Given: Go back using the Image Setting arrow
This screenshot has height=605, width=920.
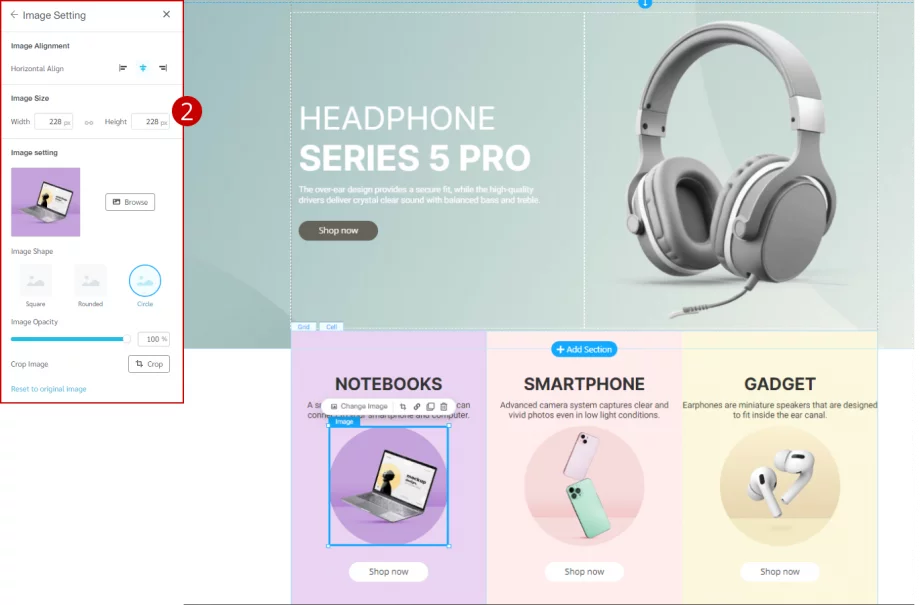Looking at the screenshot, I should click(14, 15).
